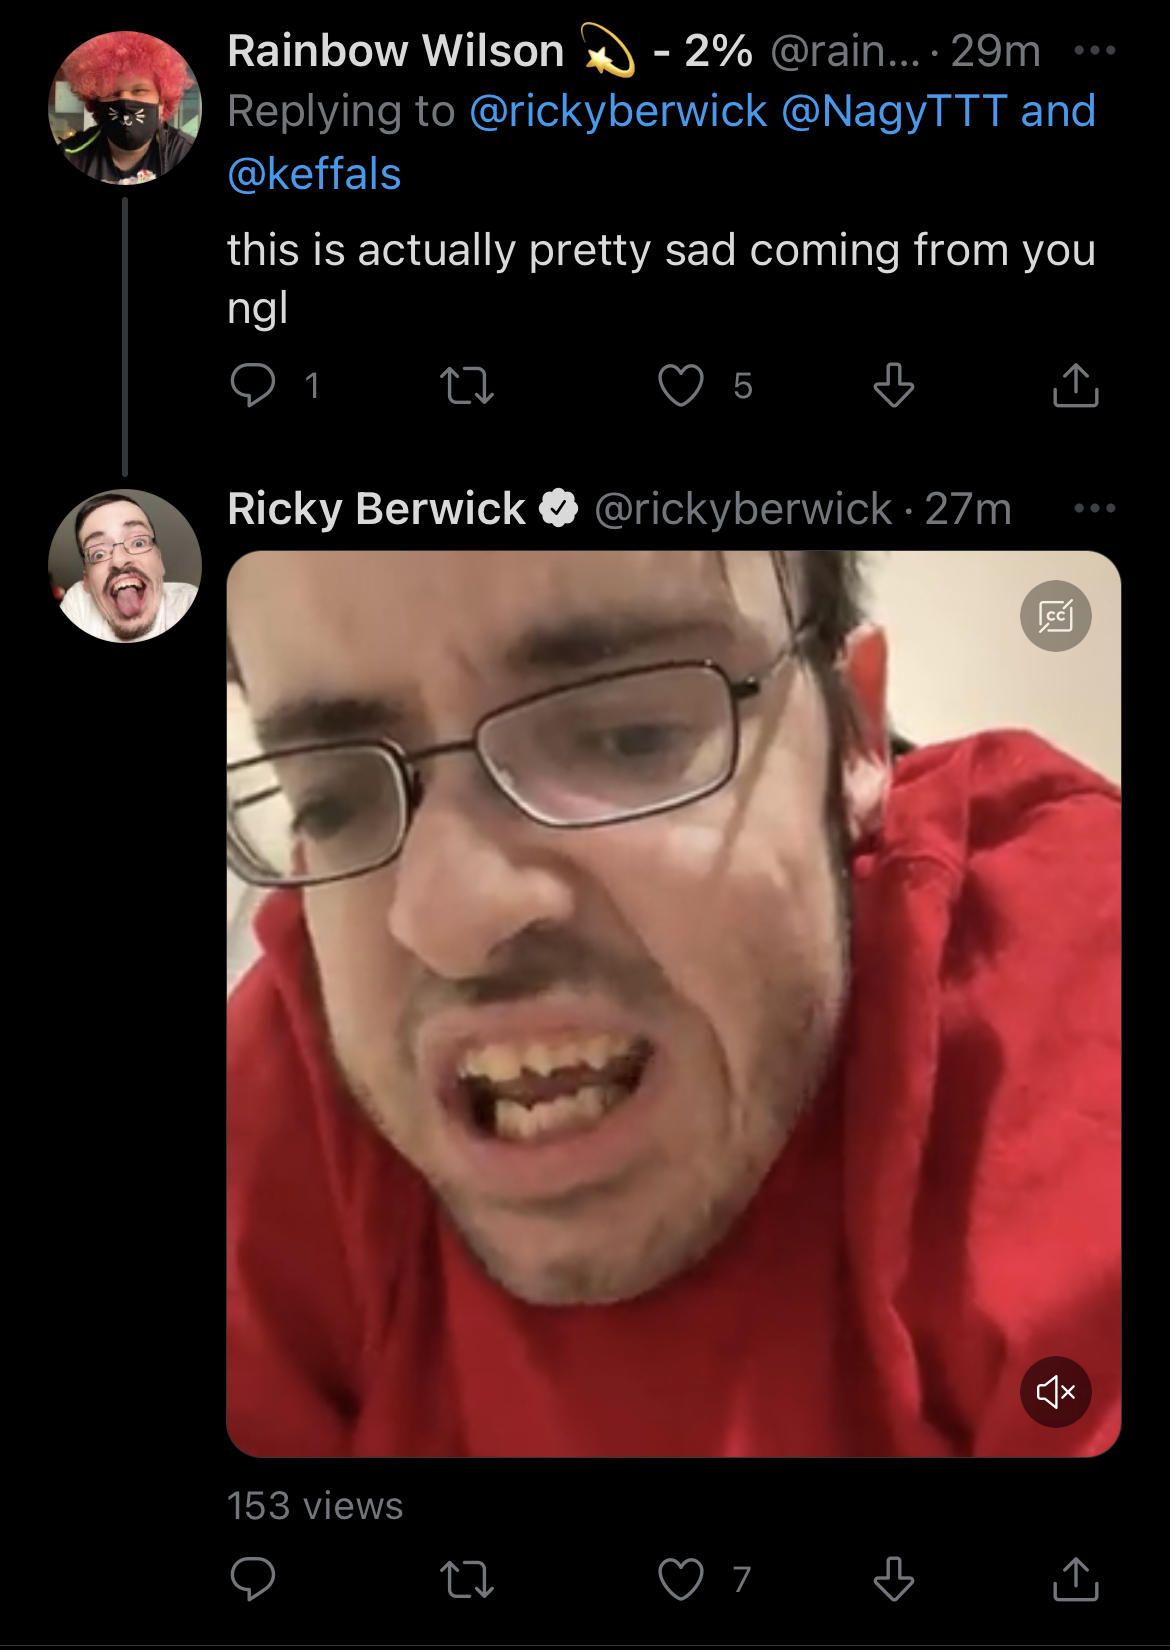Open more options for Ricky Berwick's tweet
This screenshot has height=1650, width=1170.
pyautogui.click(x=1095, y=508)
